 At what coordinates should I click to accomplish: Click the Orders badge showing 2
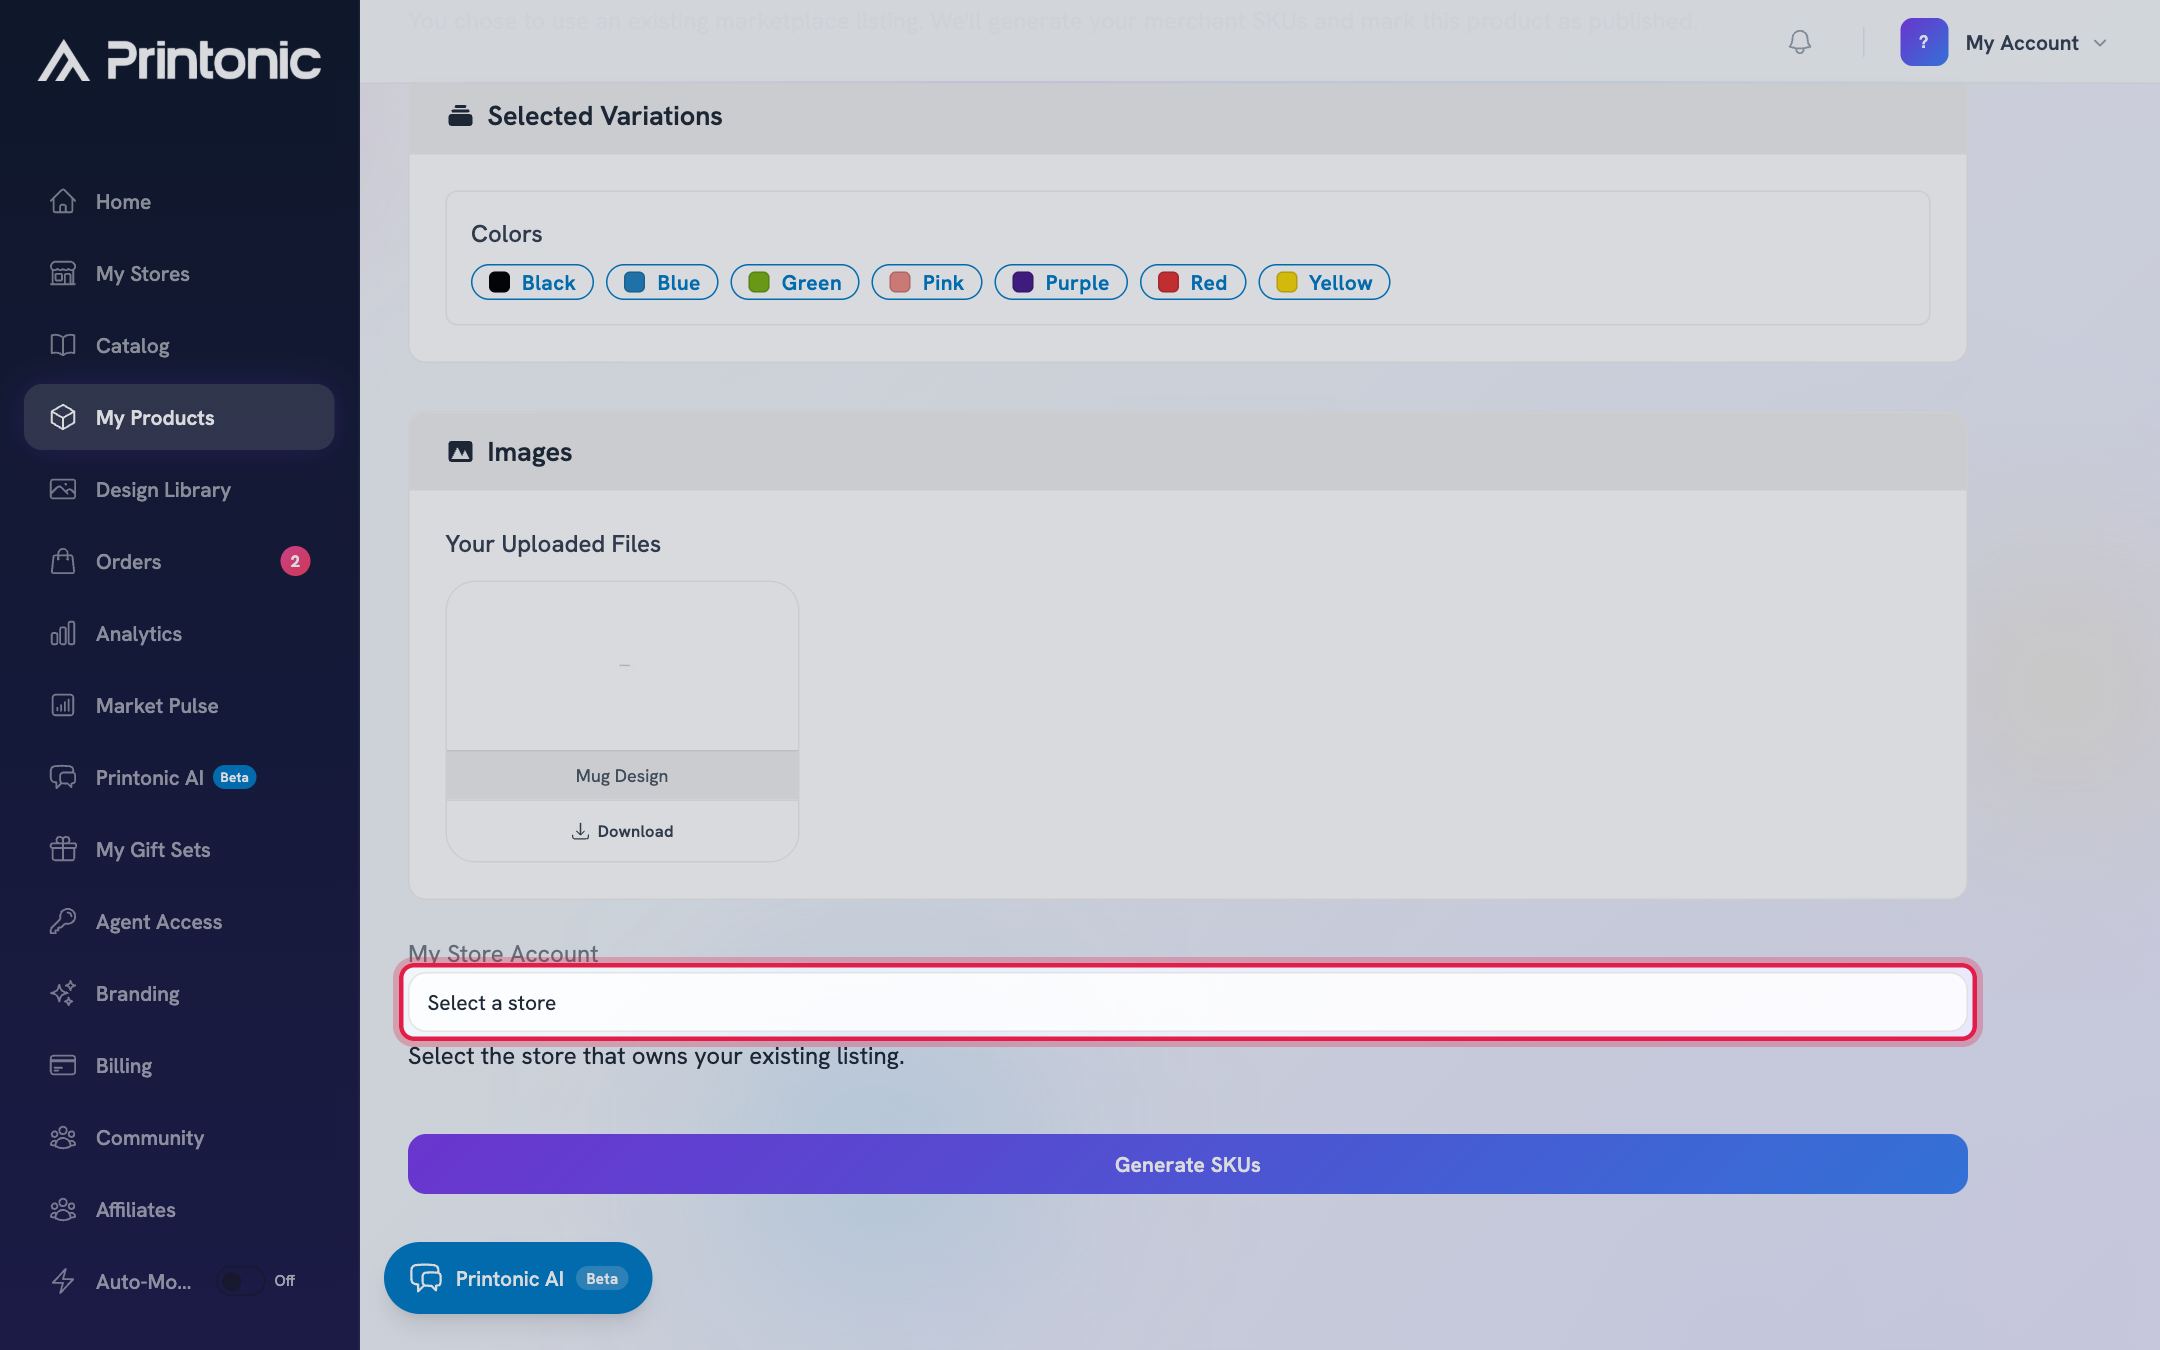pos(295,561)
